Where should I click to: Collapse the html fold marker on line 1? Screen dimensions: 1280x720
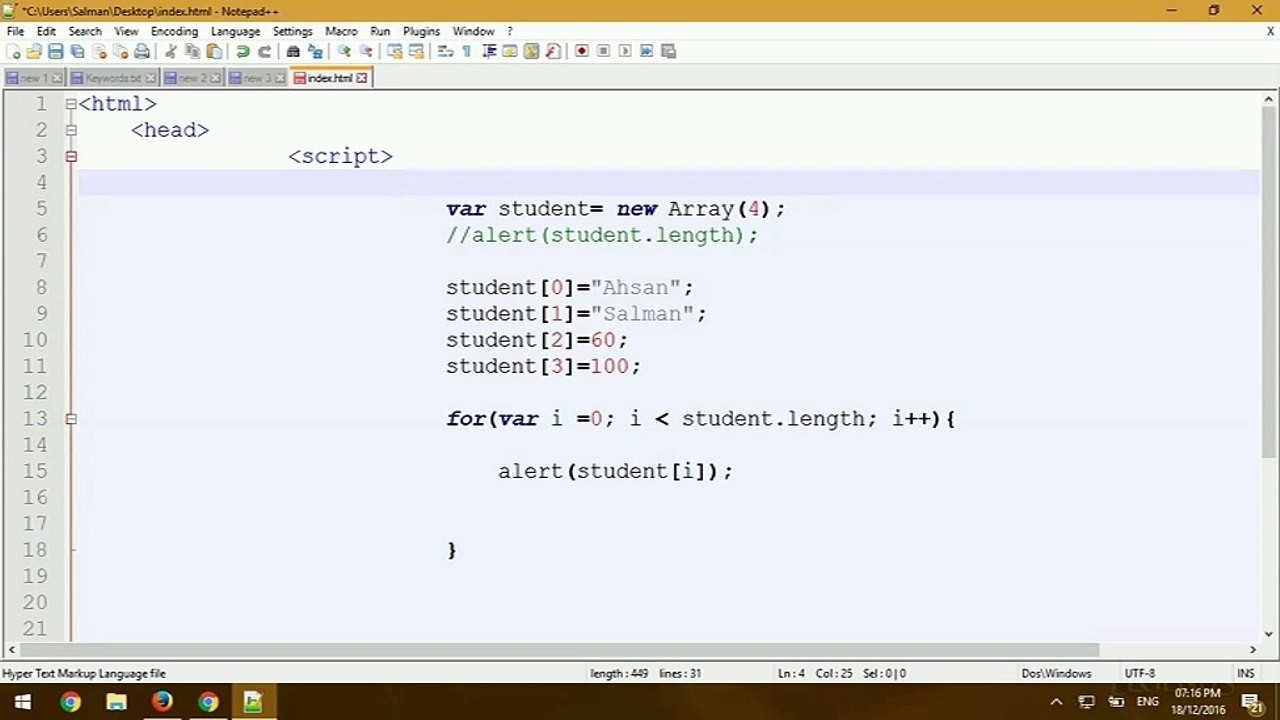[71, 104]
